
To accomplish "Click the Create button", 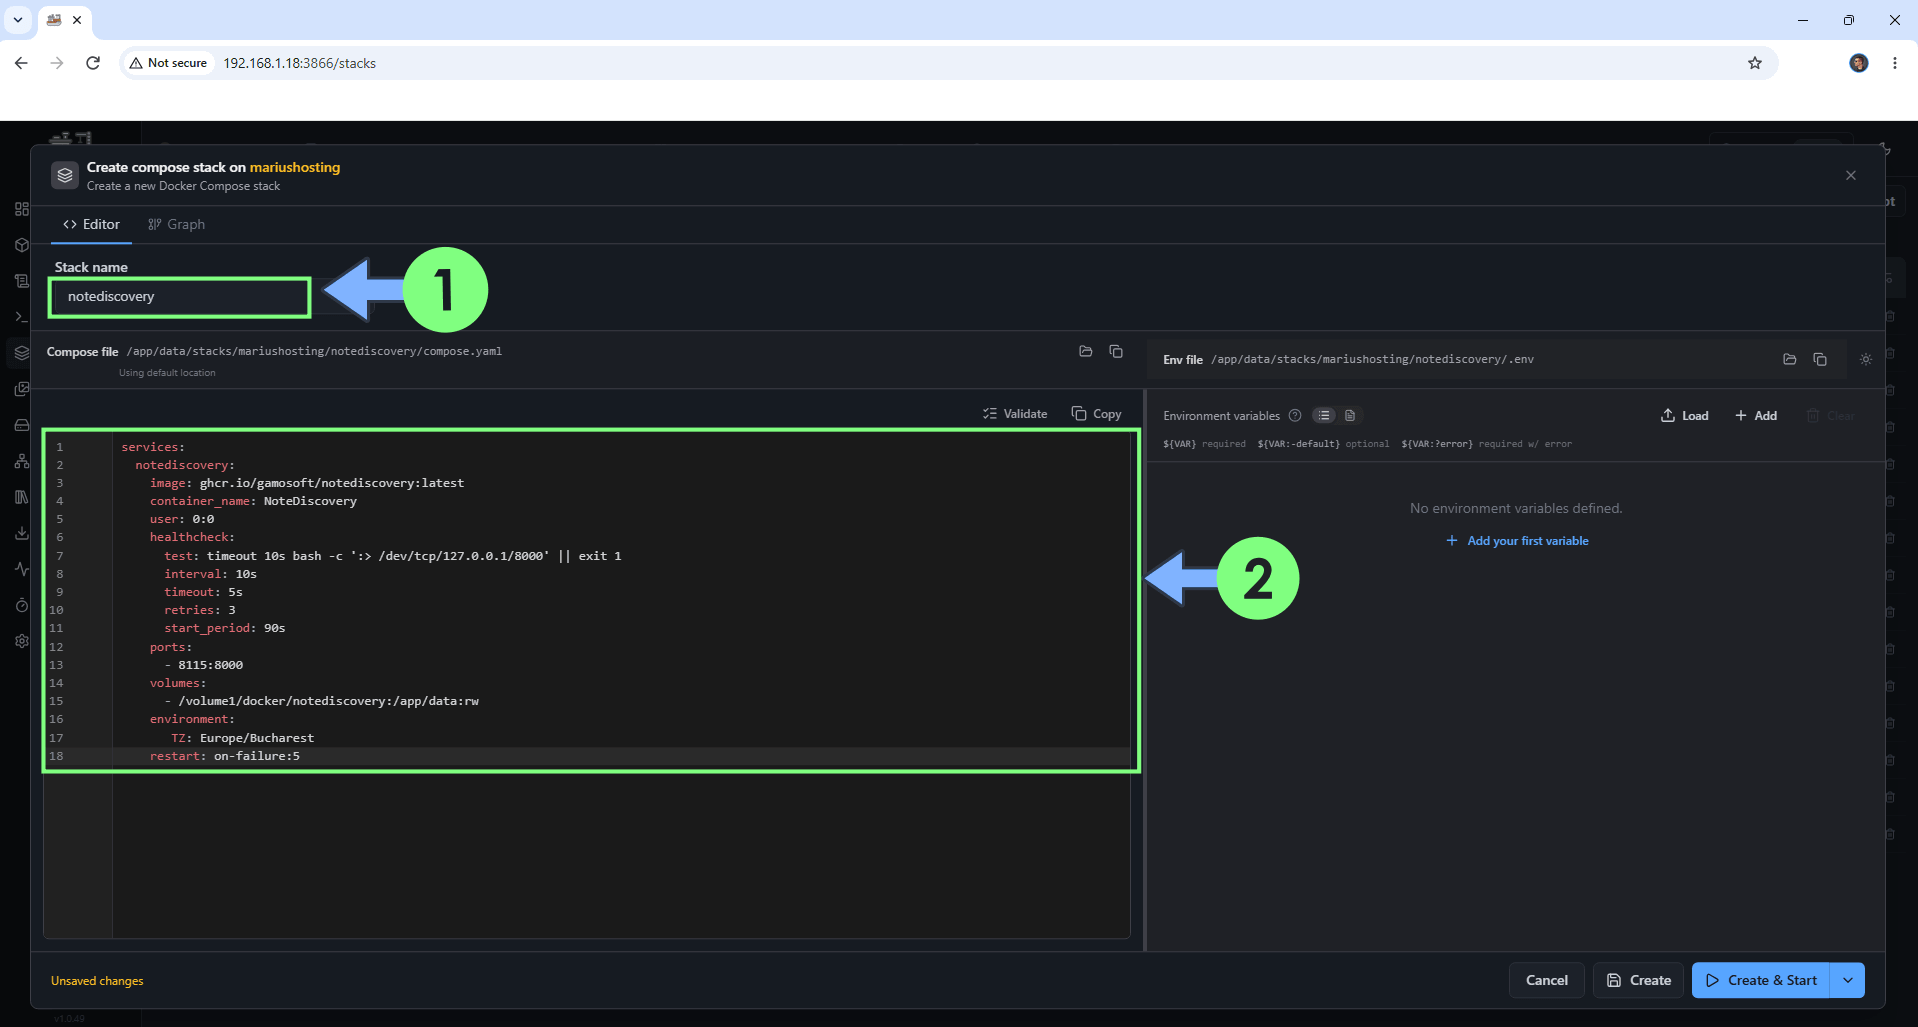I will [1639, 981].
